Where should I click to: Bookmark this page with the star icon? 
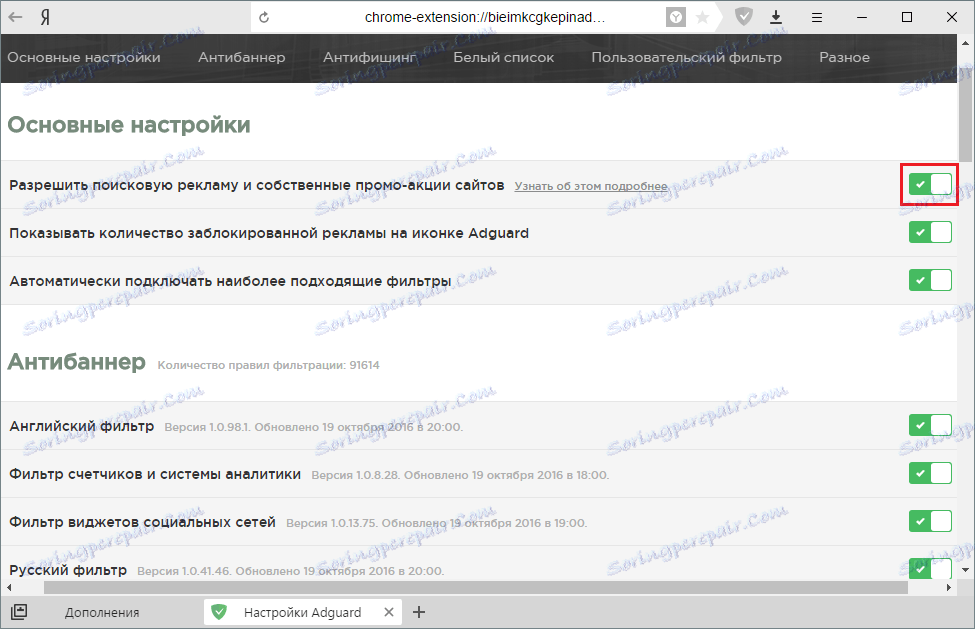[703, 17]
